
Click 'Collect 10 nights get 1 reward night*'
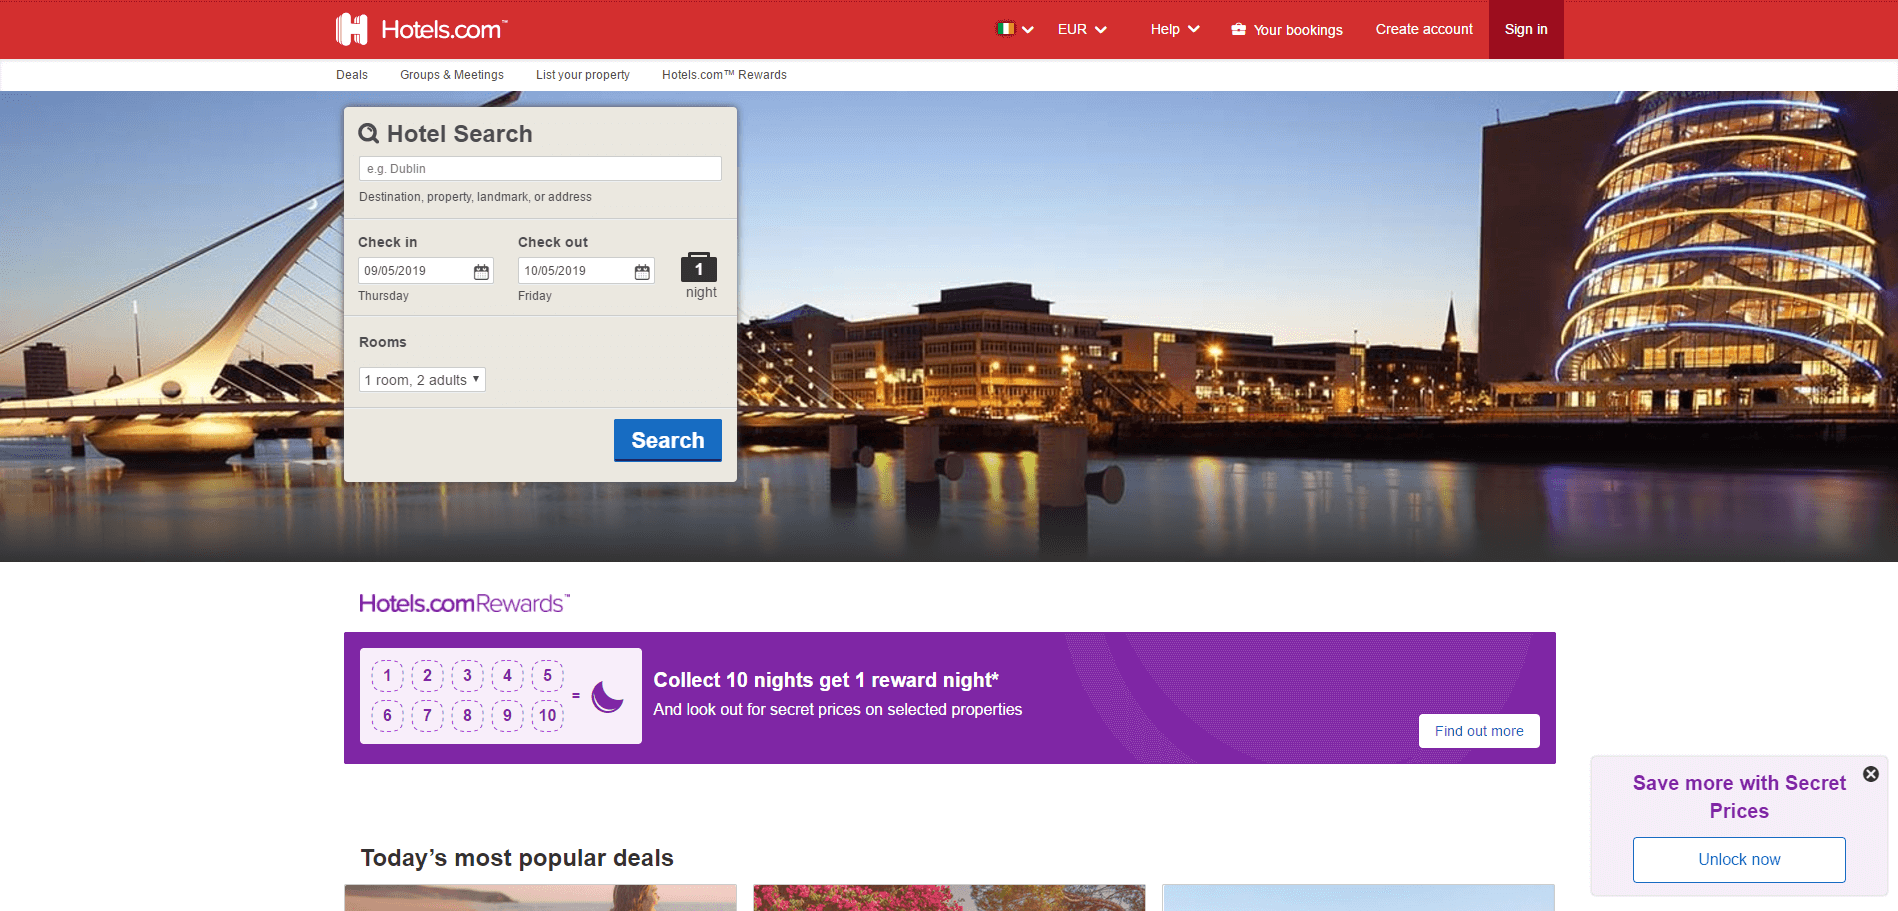coord(826,680)
